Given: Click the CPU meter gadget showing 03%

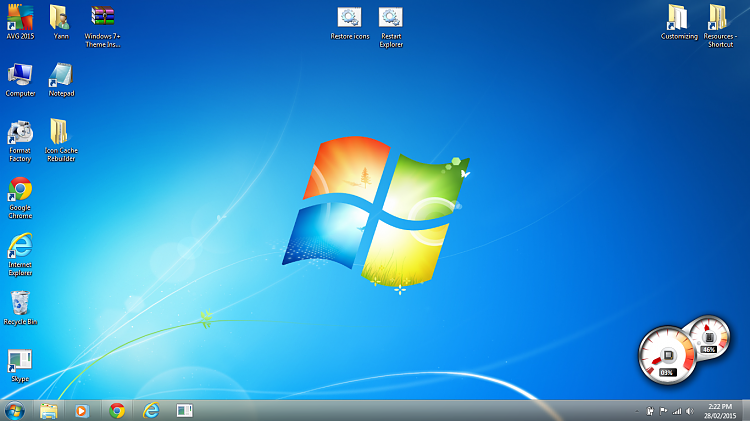Looking at the screenshot, I should [x=667, y=355].
